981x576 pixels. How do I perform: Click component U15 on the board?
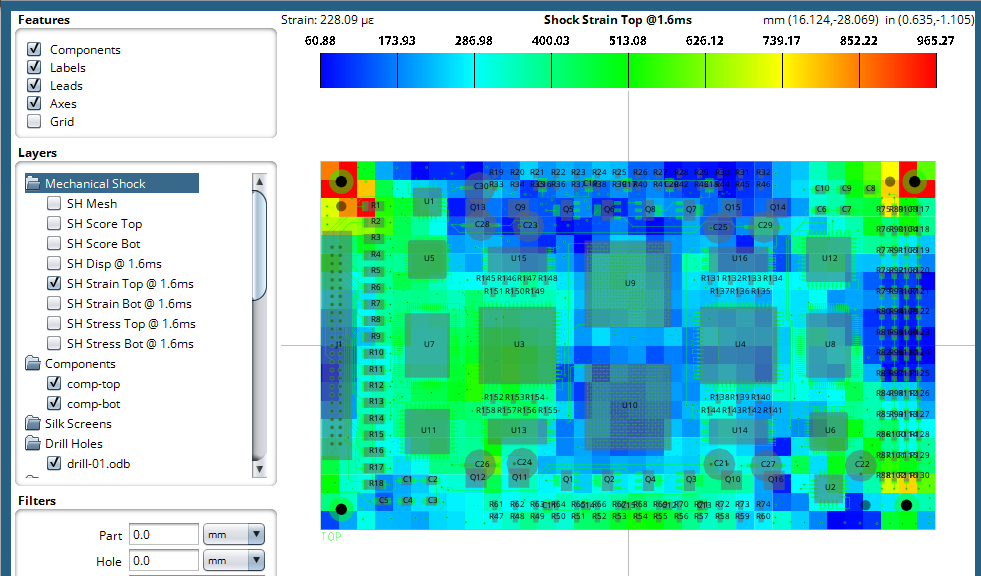pos(519,258)
